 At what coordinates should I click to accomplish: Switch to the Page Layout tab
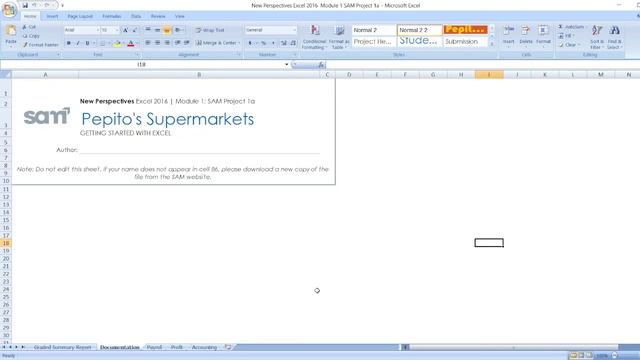pos(80,16)
